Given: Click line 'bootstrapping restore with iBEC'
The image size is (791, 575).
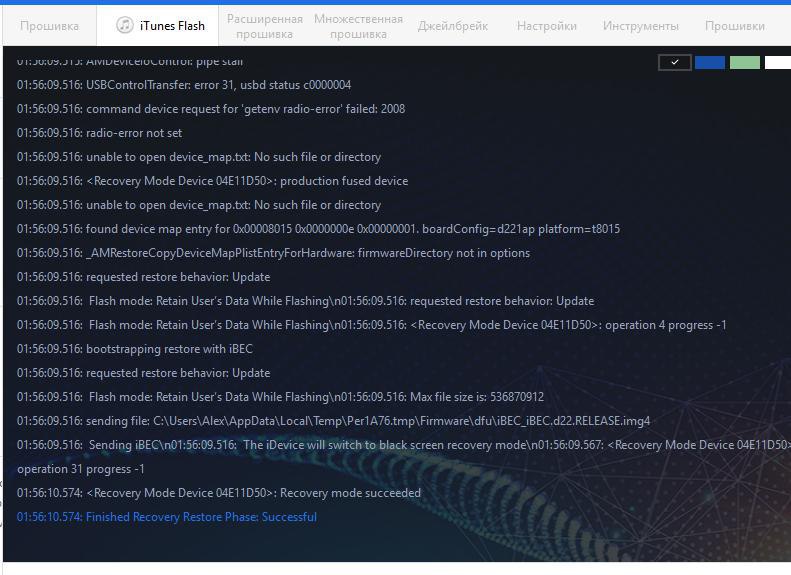Looking at the screenshot, I should pyautogui.click(x=135, y=349).
